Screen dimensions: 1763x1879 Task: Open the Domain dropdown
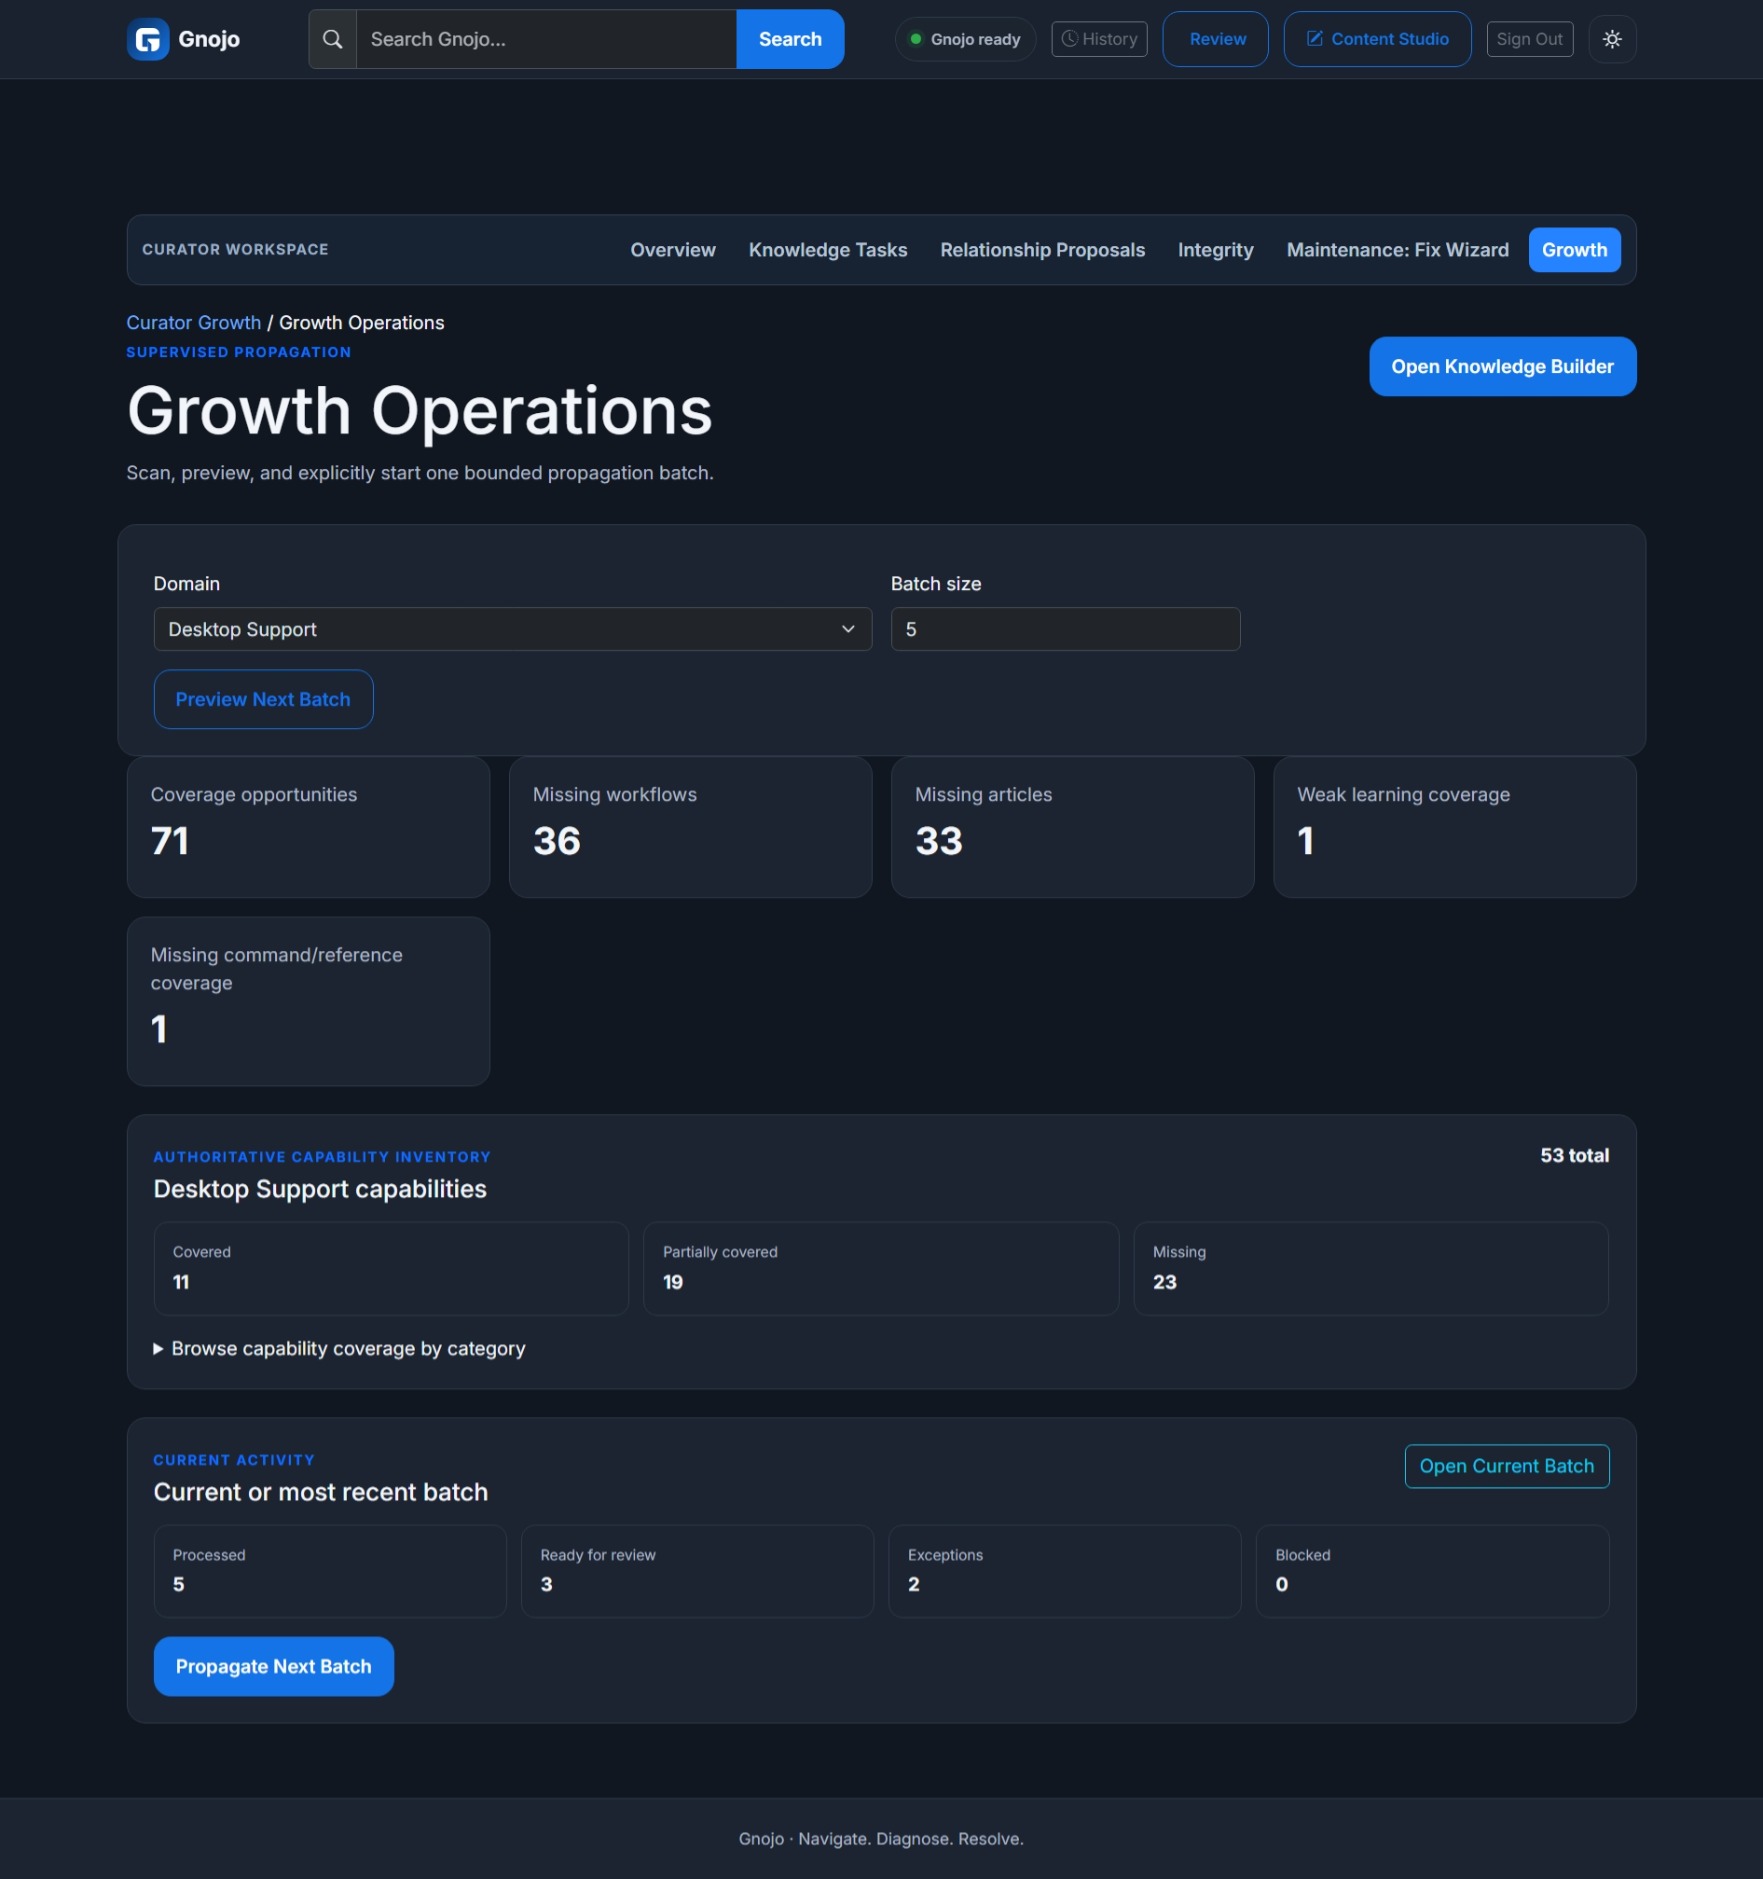[x=512, y=629]
